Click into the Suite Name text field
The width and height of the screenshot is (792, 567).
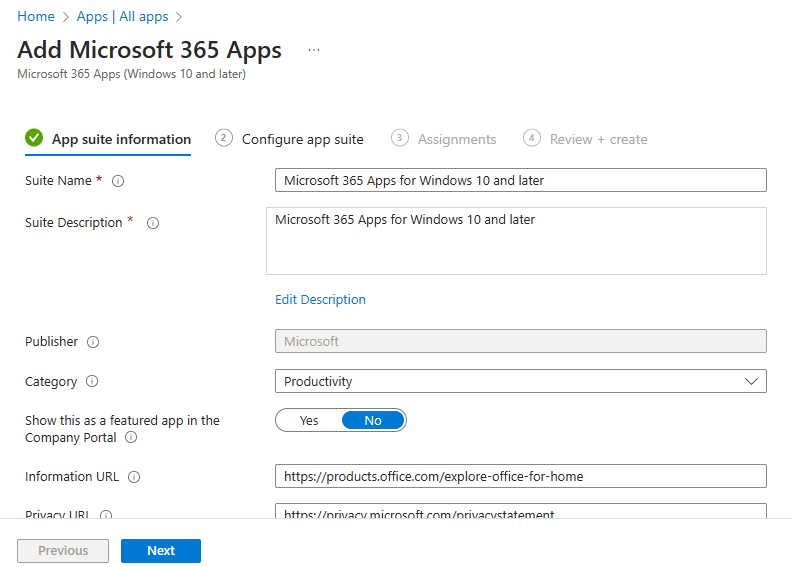pos(520,181)
